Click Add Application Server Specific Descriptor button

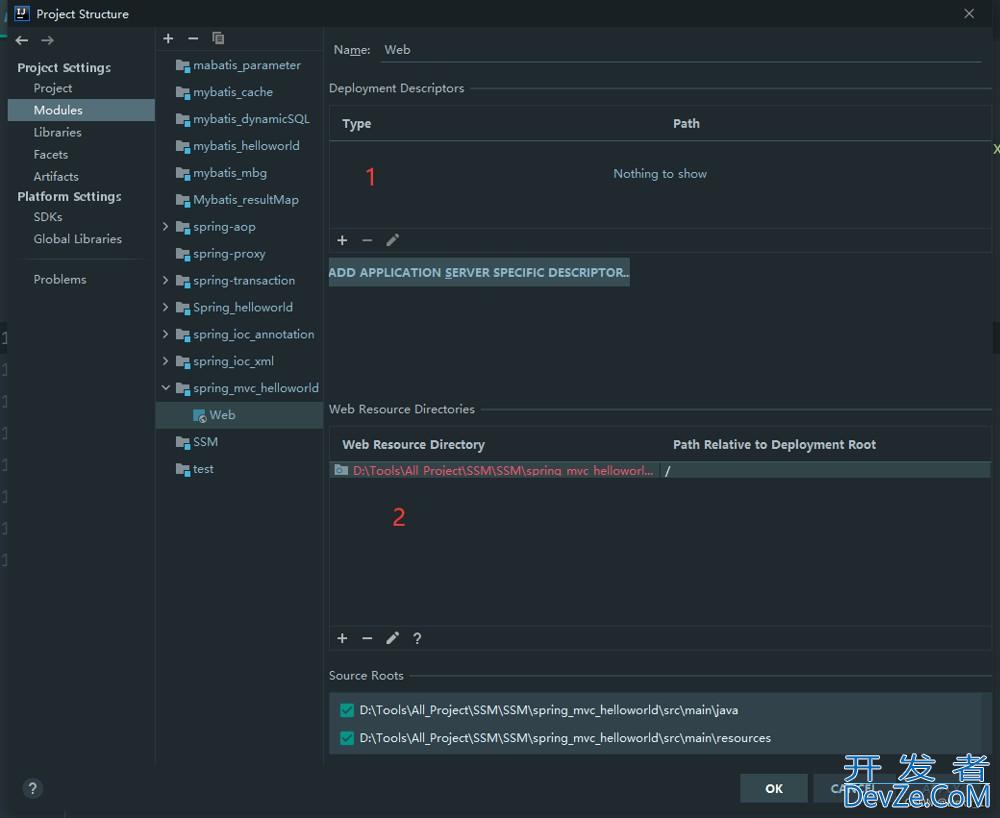[479, 272]
